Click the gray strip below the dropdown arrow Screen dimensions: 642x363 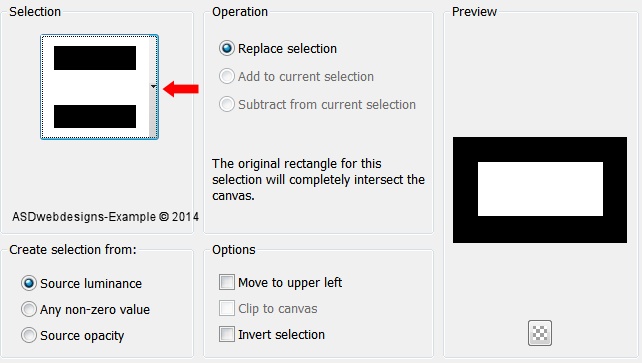coord(153,113)
